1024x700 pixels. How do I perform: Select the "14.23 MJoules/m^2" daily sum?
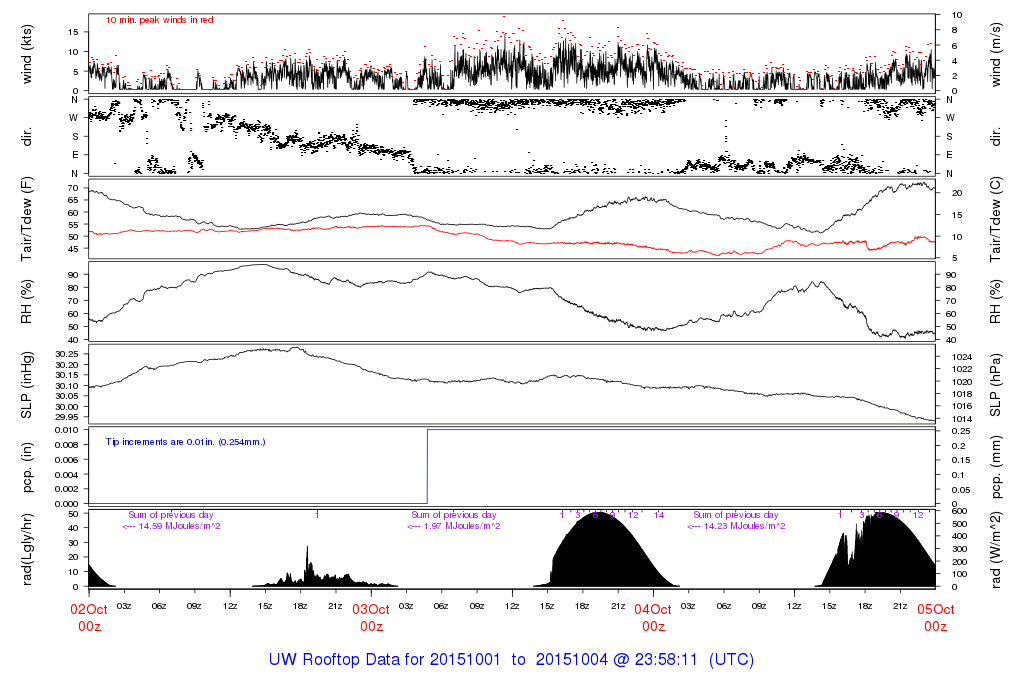coord(744,526)
